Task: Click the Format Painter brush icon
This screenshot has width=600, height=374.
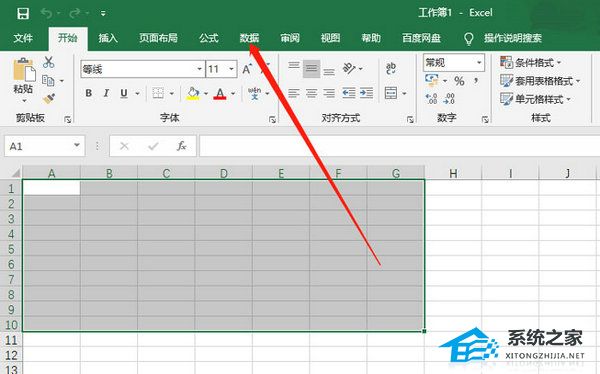Action: tap(49, 99)
